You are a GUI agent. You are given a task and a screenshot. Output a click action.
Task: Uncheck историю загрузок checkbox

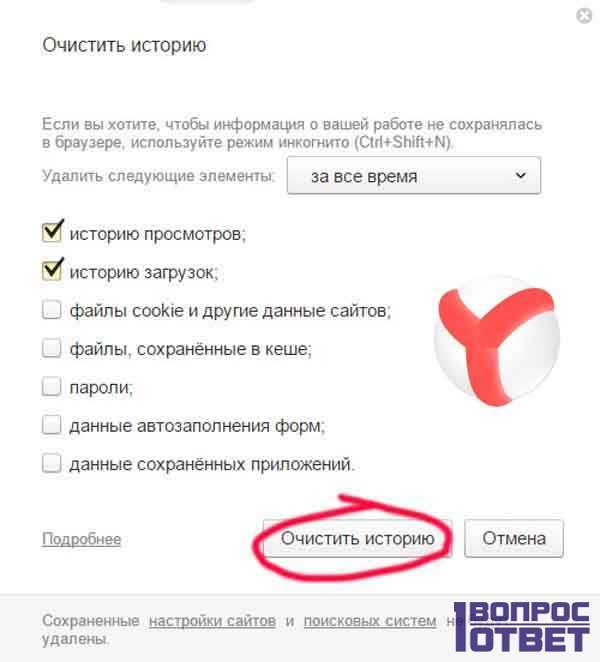(x=52, y=271)
